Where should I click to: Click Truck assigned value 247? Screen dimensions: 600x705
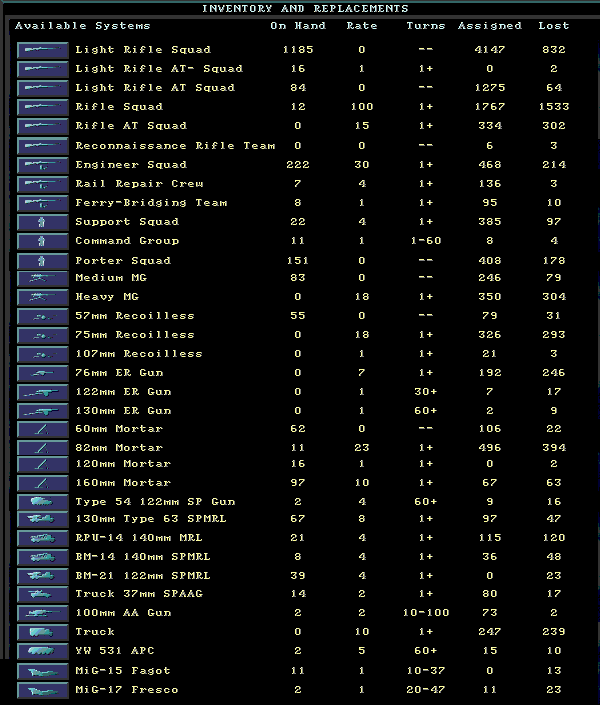[x=490, y=632]
